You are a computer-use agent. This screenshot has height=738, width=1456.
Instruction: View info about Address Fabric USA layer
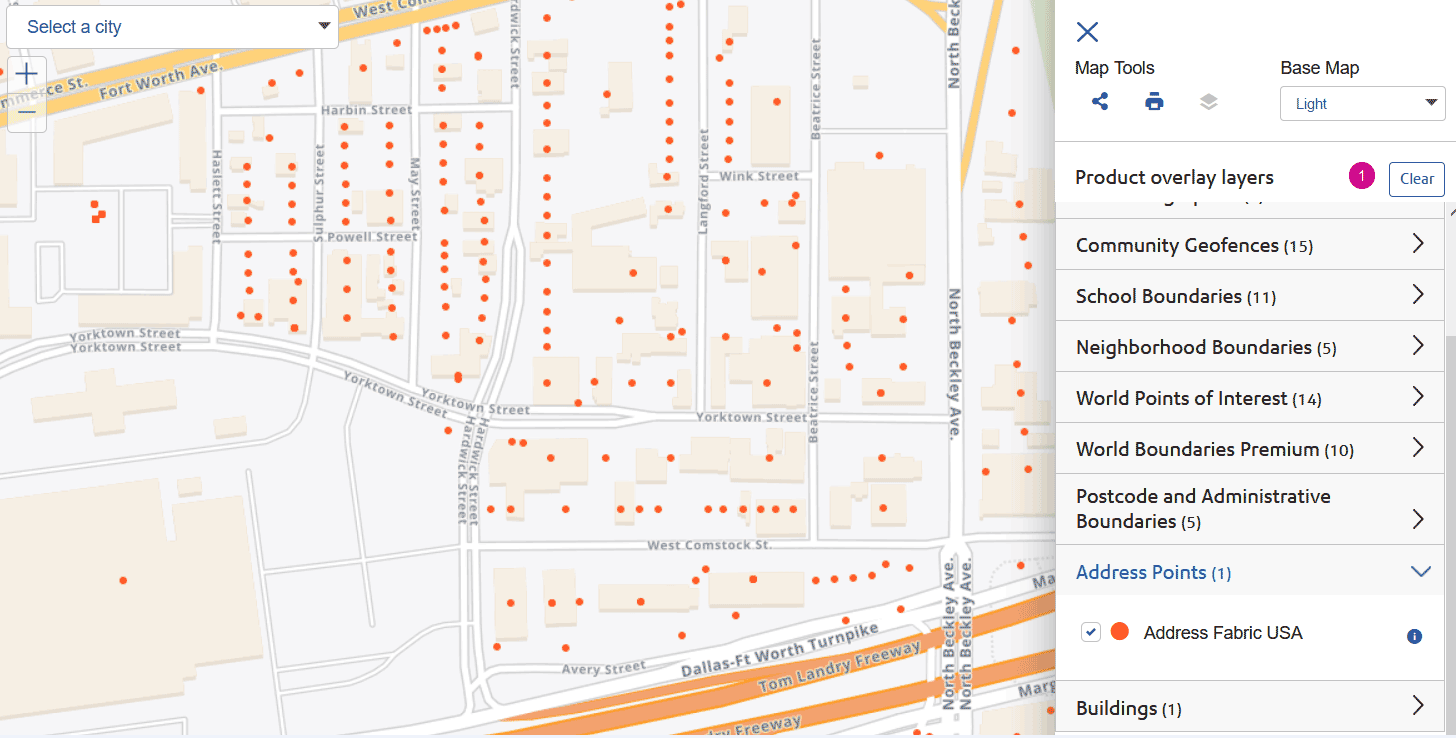pyautogui.click(x=1414, y=636)
